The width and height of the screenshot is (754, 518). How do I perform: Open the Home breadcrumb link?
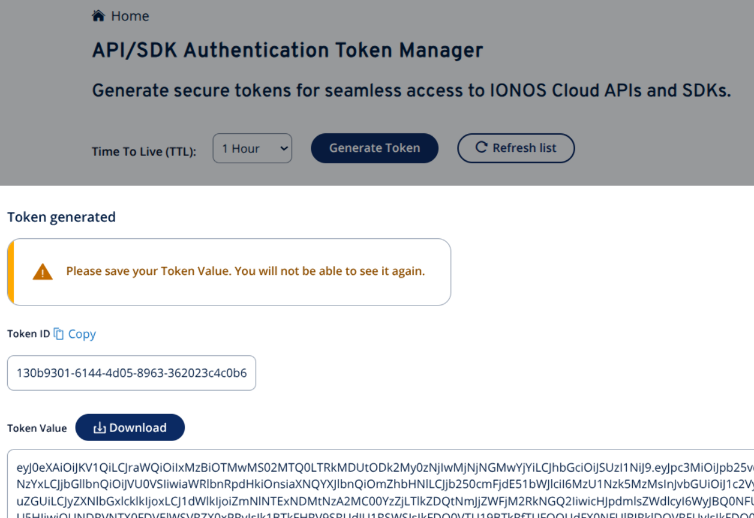(x=130, y=16)
